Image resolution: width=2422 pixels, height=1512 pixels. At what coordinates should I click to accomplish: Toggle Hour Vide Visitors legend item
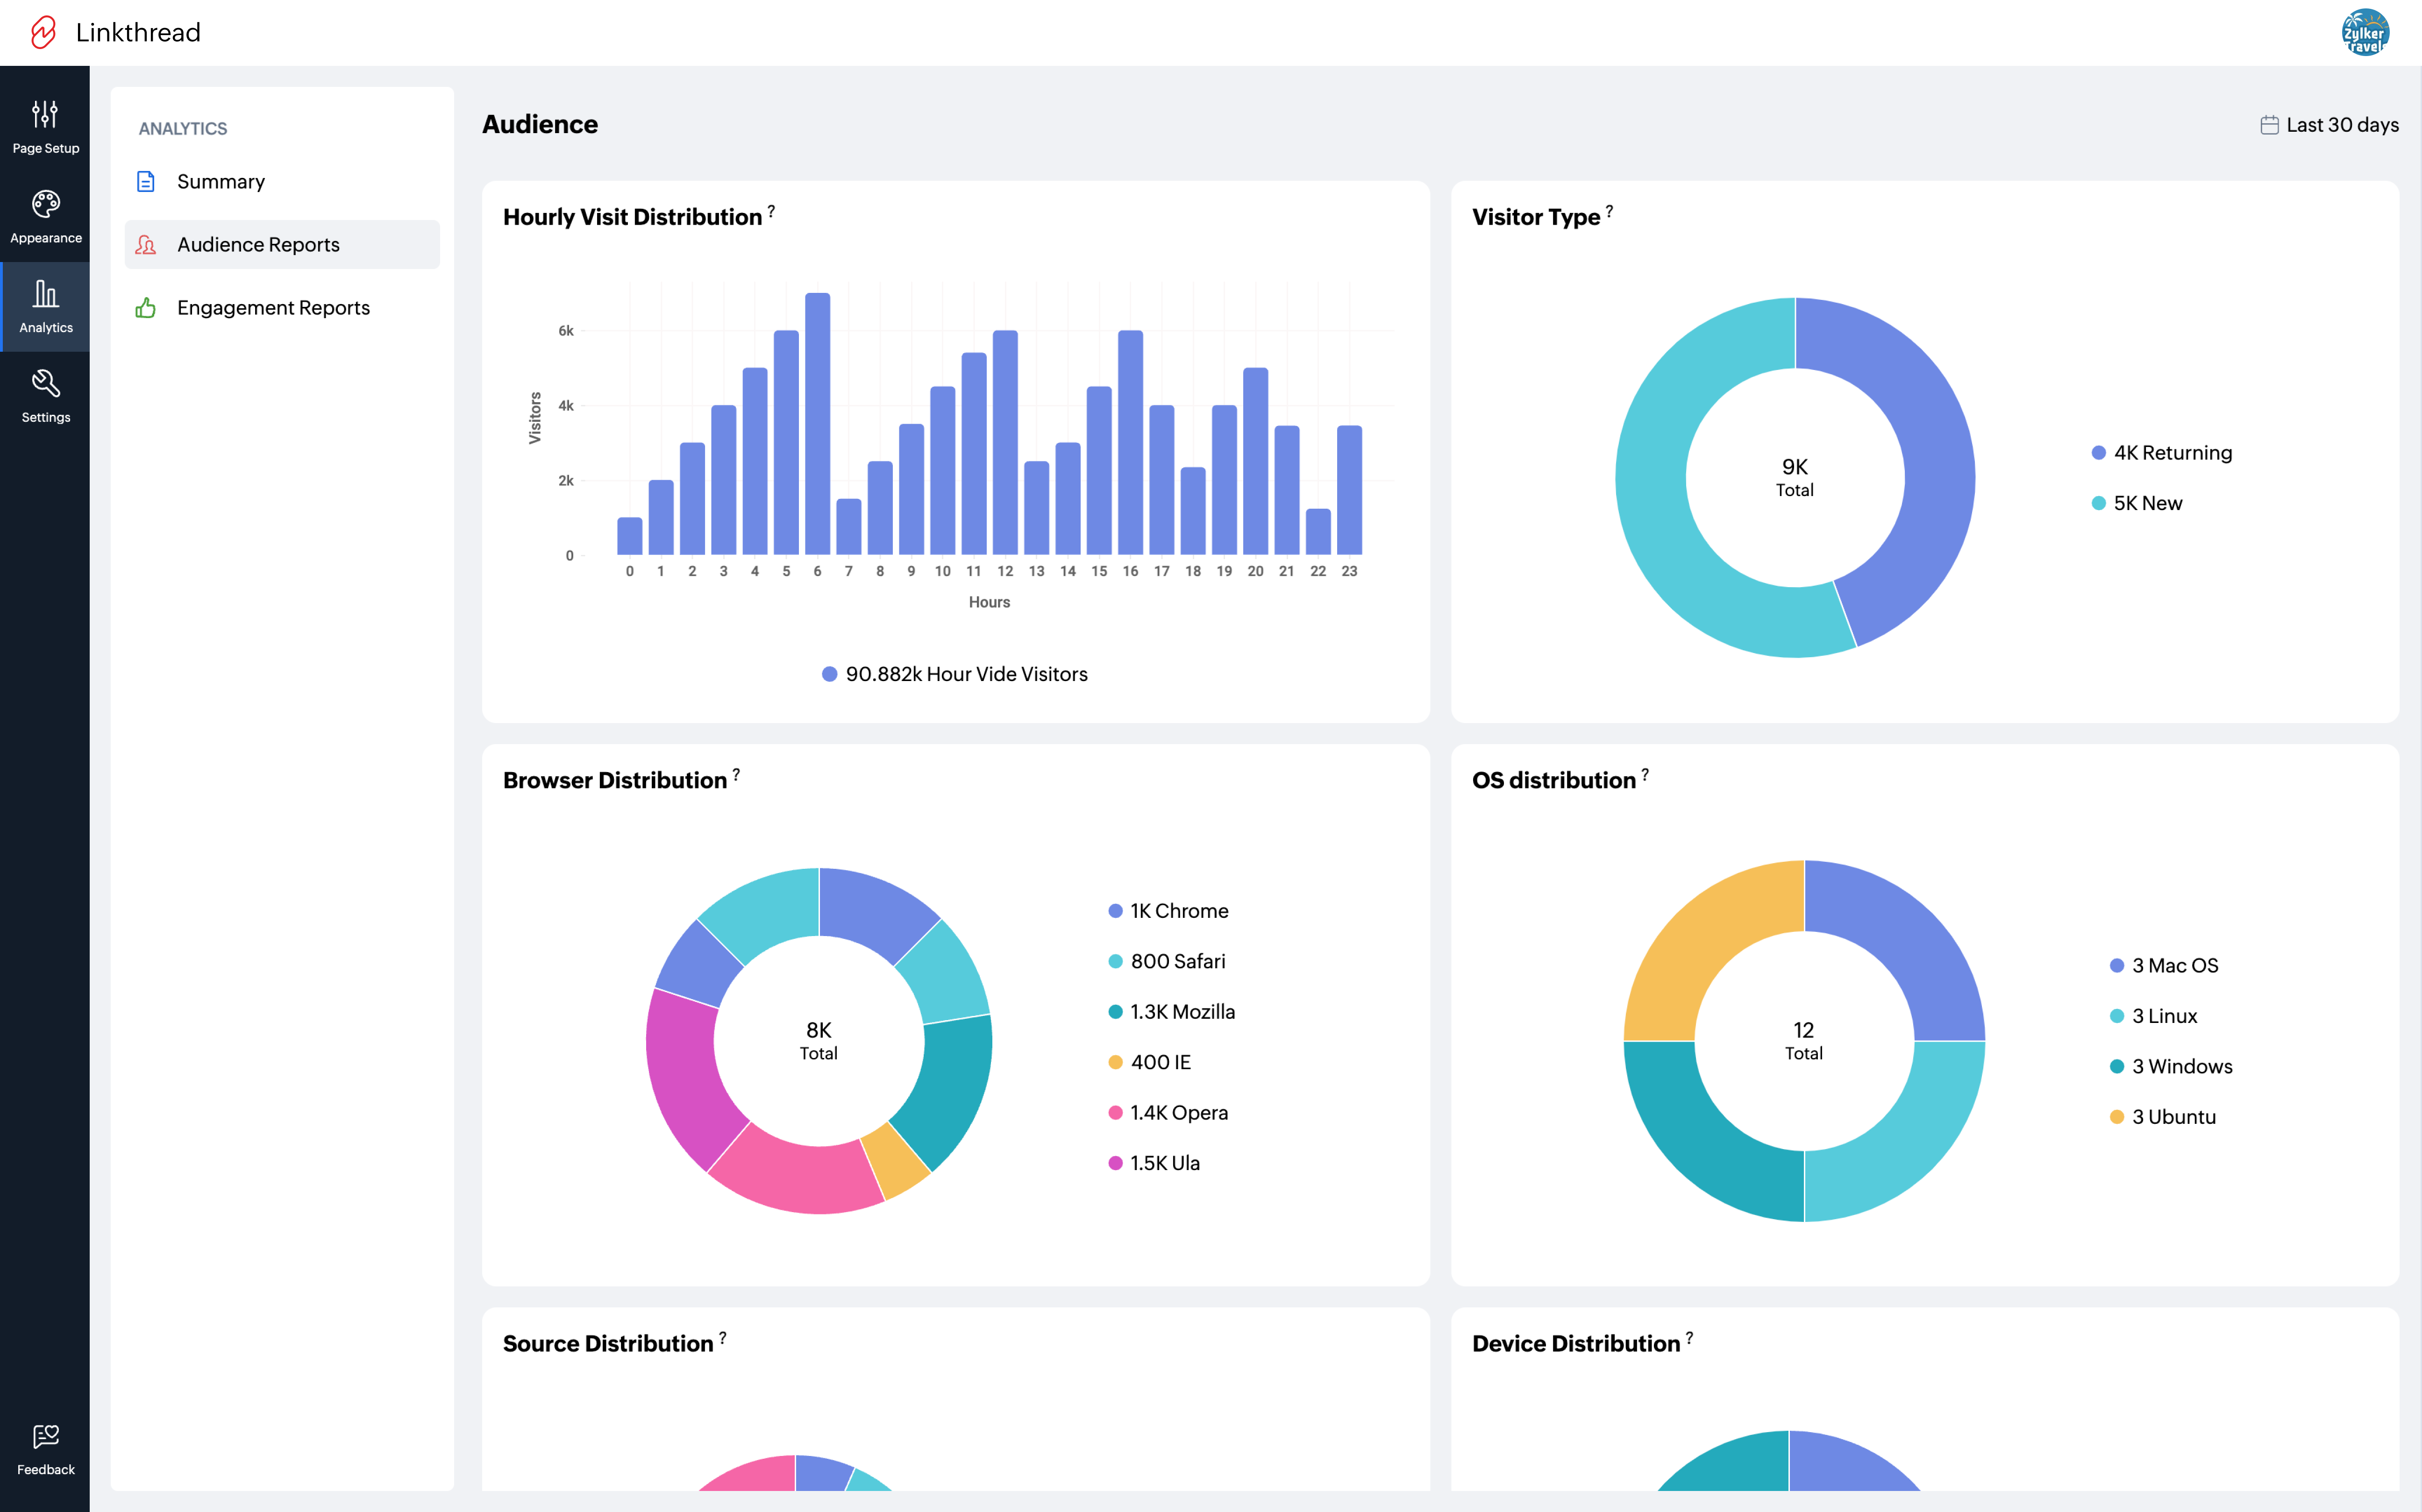pyautogui.click(x=955, y=674)
